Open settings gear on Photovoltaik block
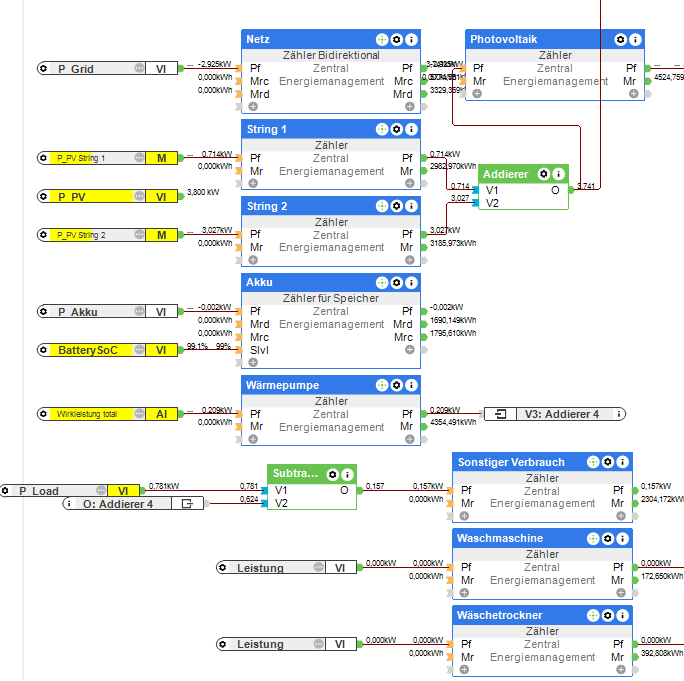Screen dimensions: 684x681 pyautogui.click(x=620, y=40)
